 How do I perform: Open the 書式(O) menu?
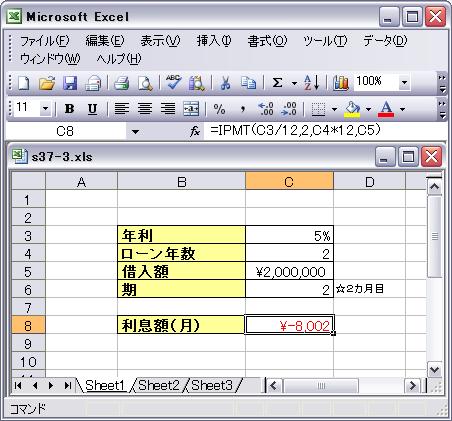tap(267, 41)
